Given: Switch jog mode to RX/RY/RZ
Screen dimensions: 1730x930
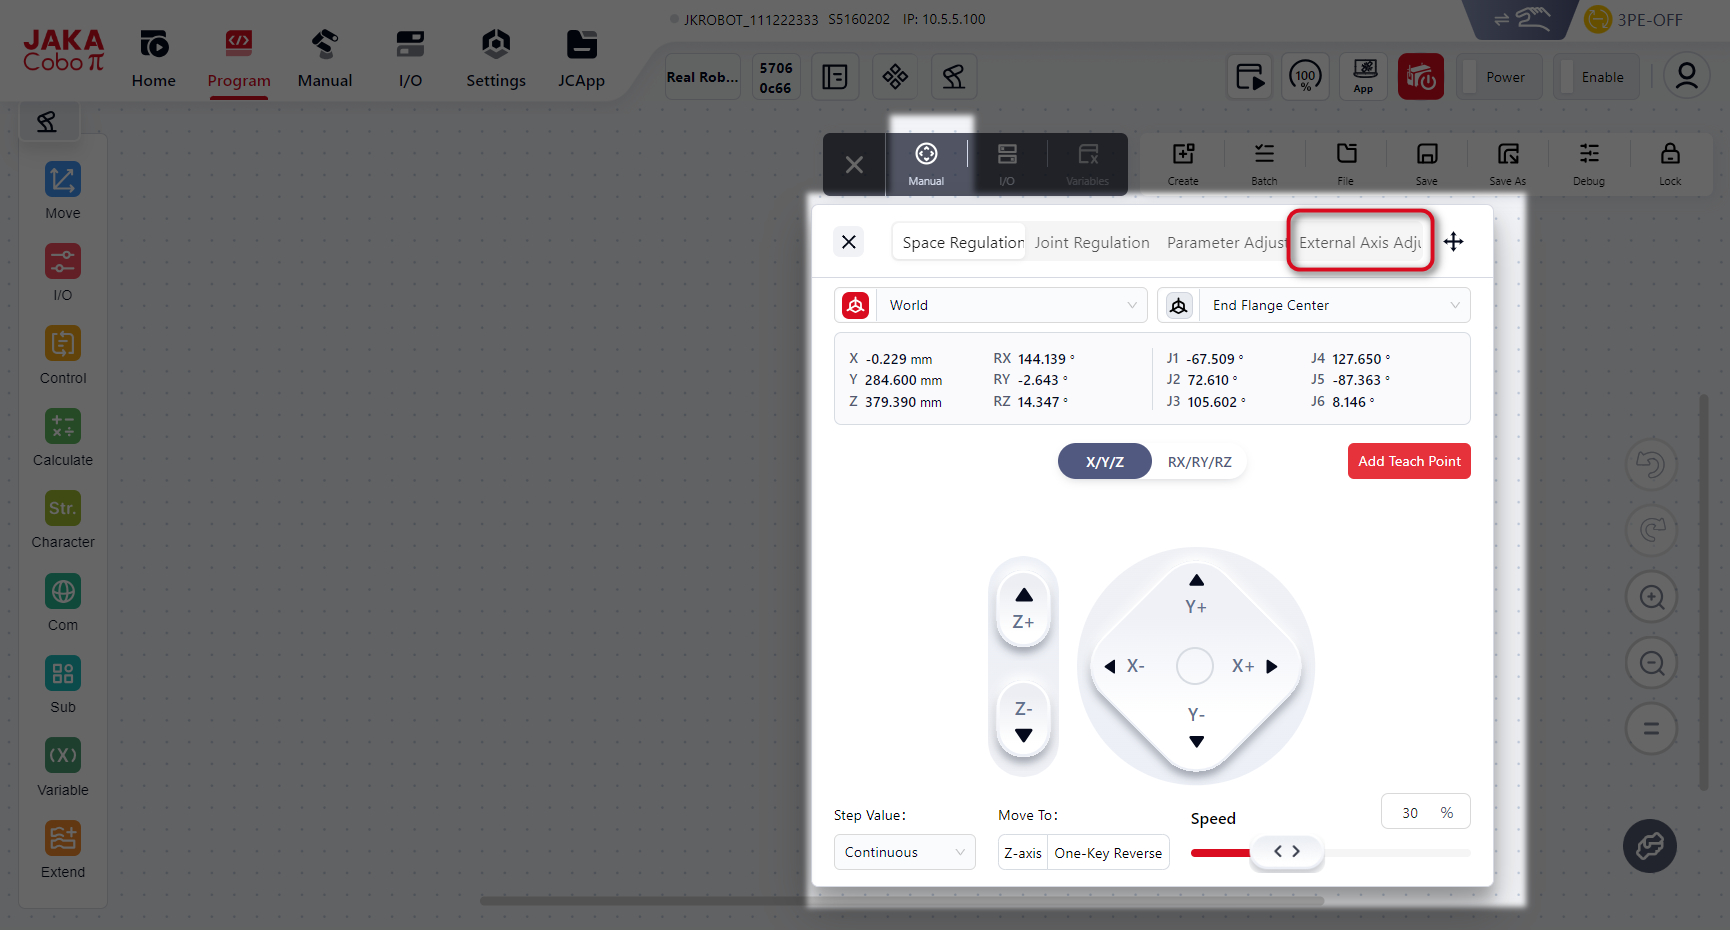Looking at the screenshot, I should pyautogui.click(x=1199, y=462).
